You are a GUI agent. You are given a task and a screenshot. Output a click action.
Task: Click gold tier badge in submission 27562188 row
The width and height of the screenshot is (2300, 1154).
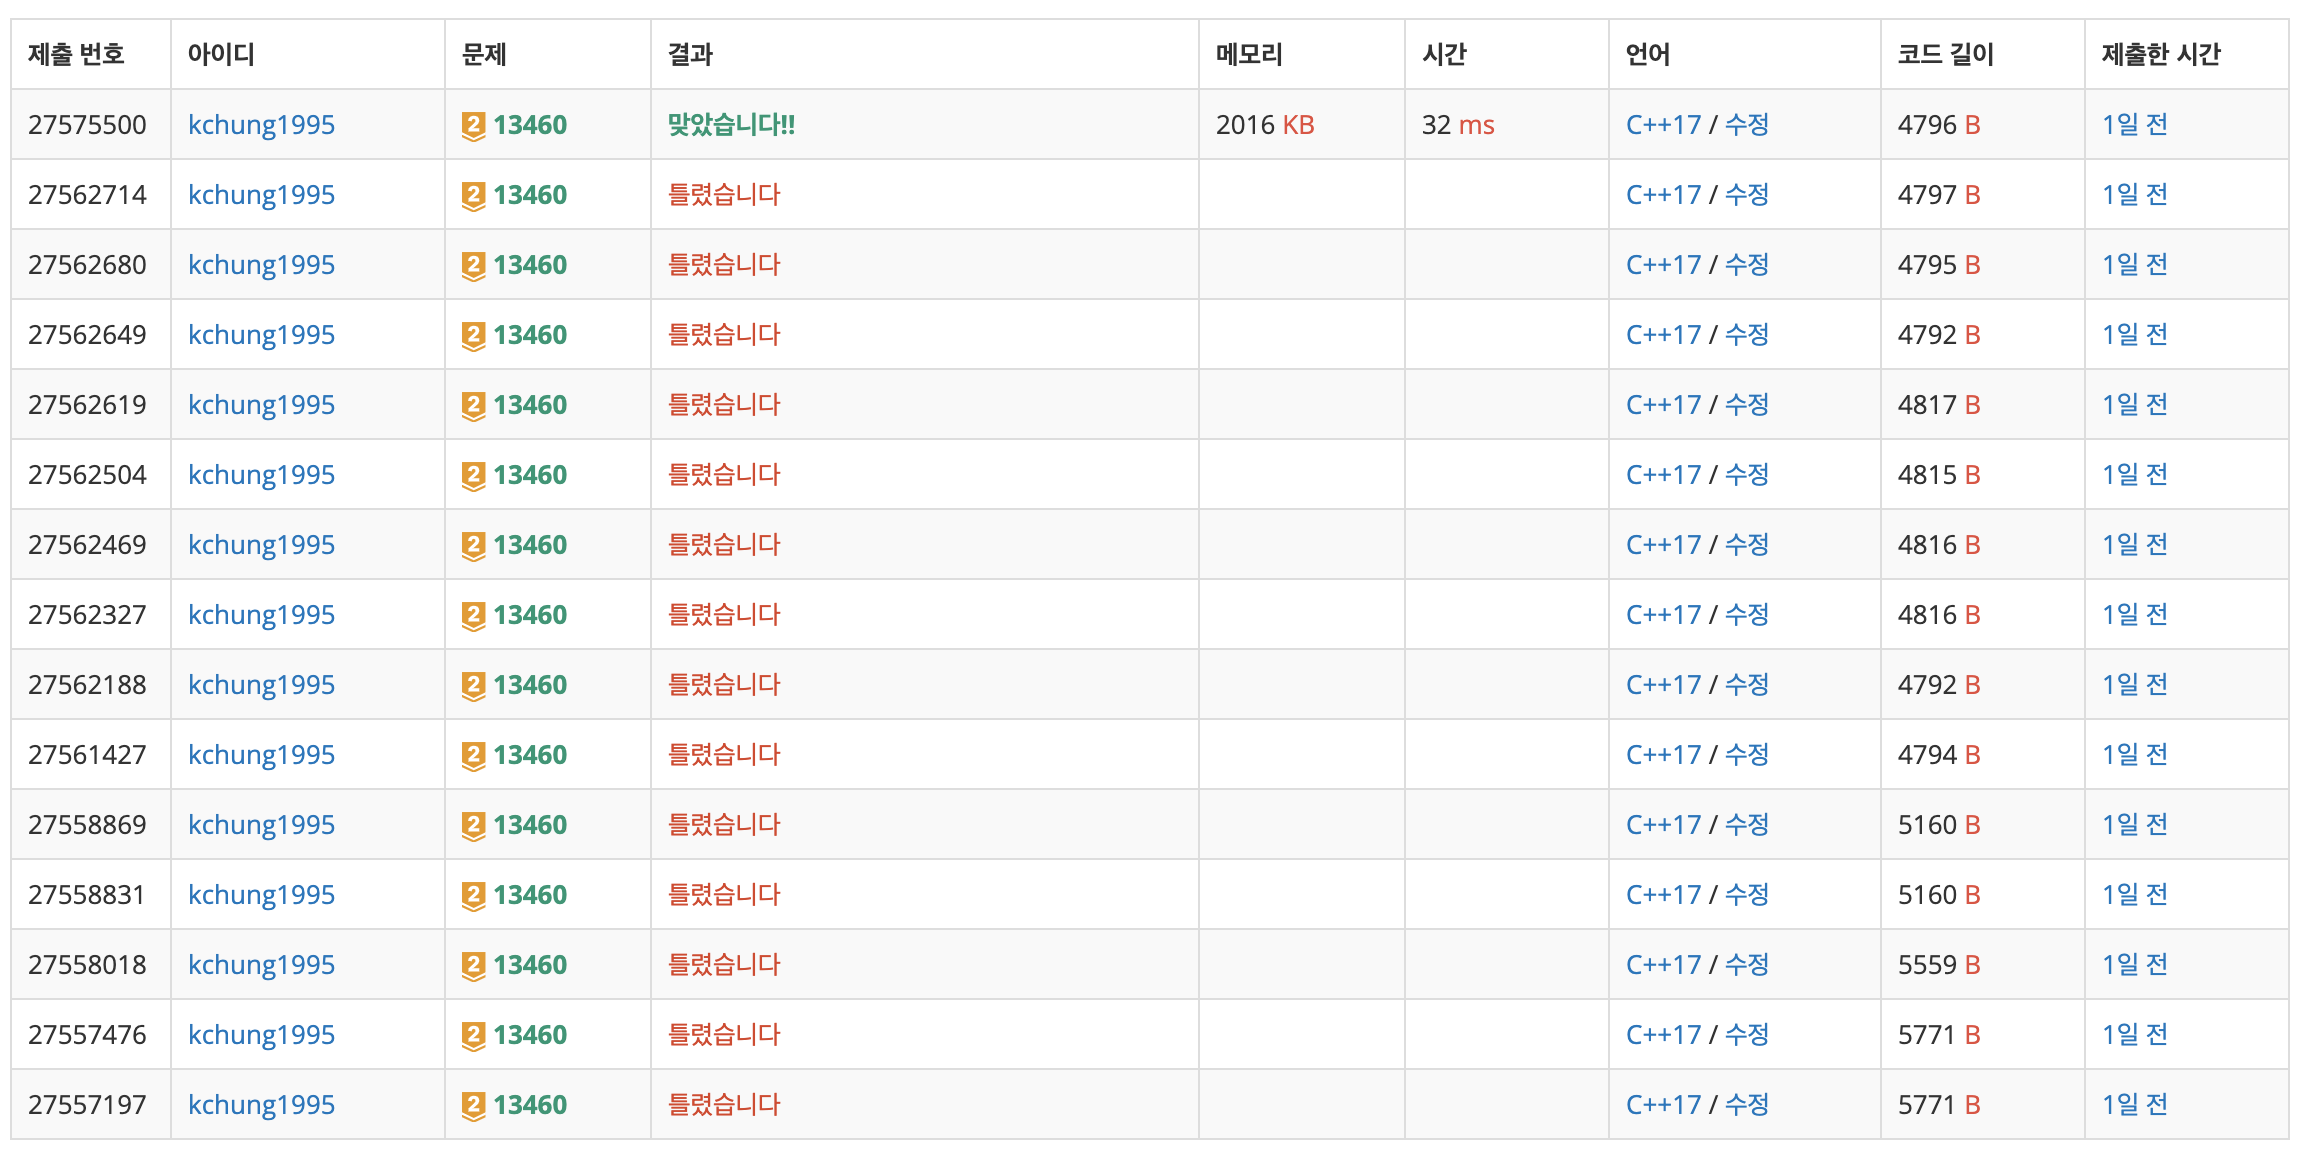(x=473, y=686)
